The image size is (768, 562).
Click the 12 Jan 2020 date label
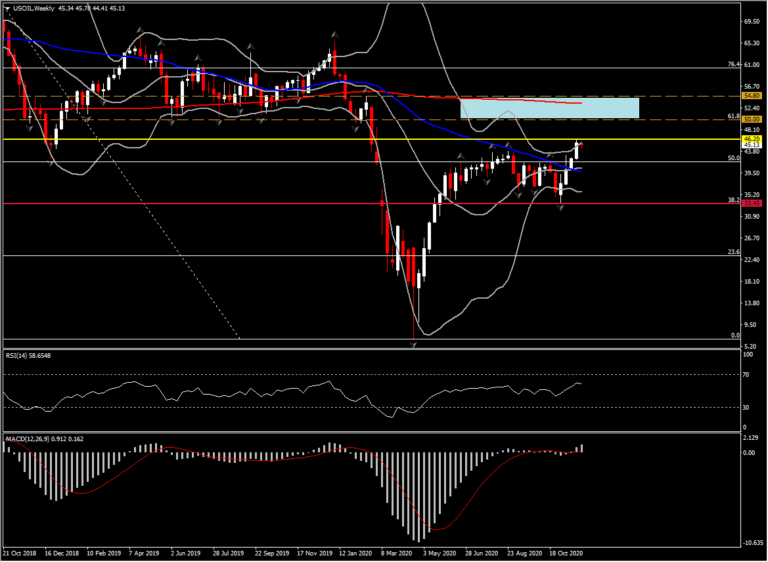[355, 552]
